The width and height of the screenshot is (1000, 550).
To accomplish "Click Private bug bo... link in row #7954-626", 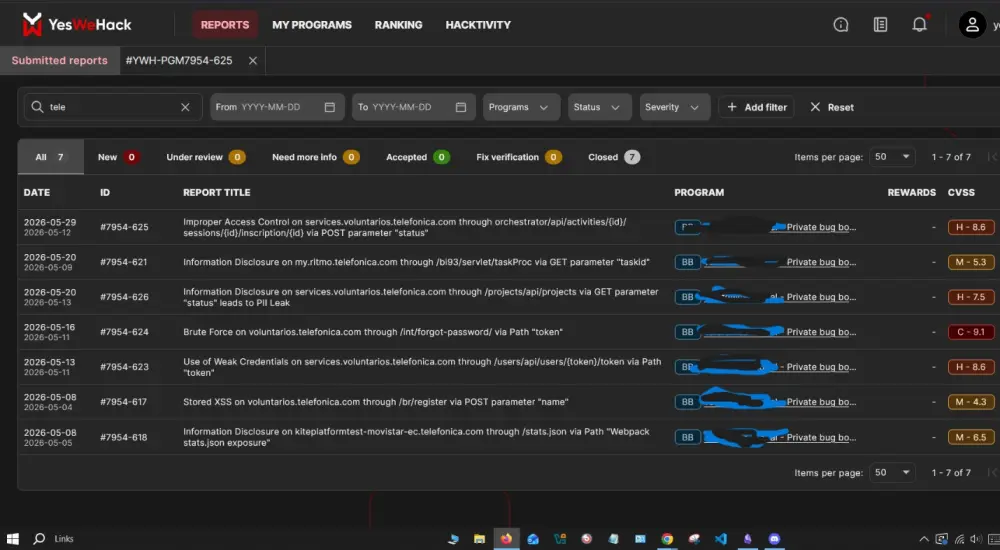I will click(821, 297).
